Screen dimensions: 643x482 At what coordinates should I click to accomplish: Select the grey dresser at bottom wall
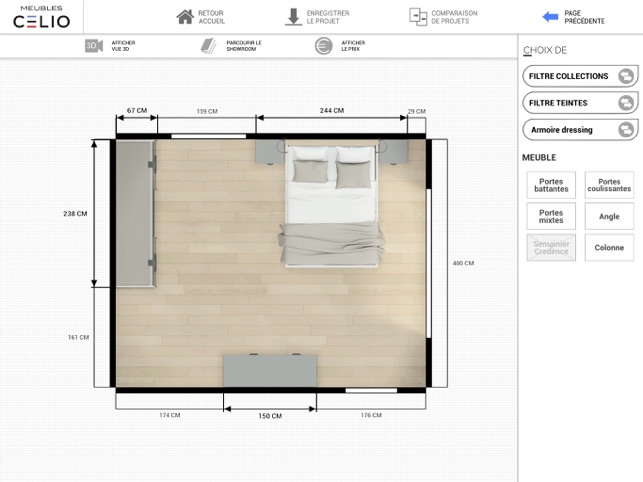click(270, 370)
